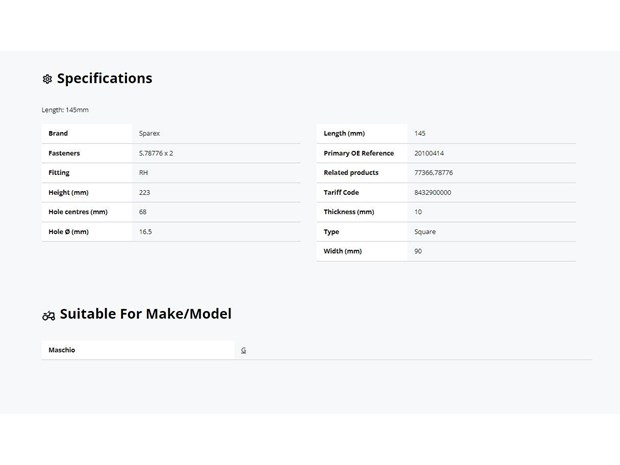
Task: Select the Specifications heading
Action: pos(104,78)
